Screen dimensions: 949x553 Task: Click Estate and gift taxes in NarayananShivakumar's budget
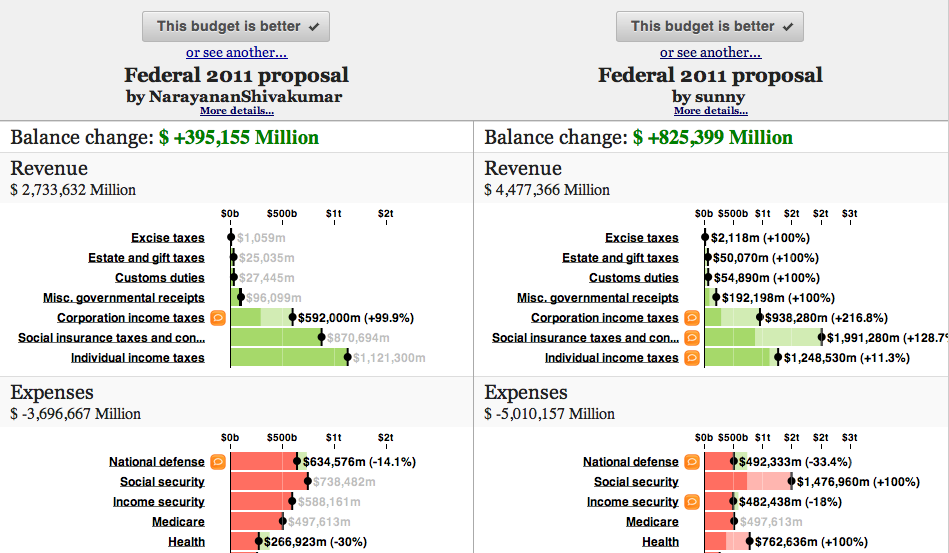(x=146, y=258)
